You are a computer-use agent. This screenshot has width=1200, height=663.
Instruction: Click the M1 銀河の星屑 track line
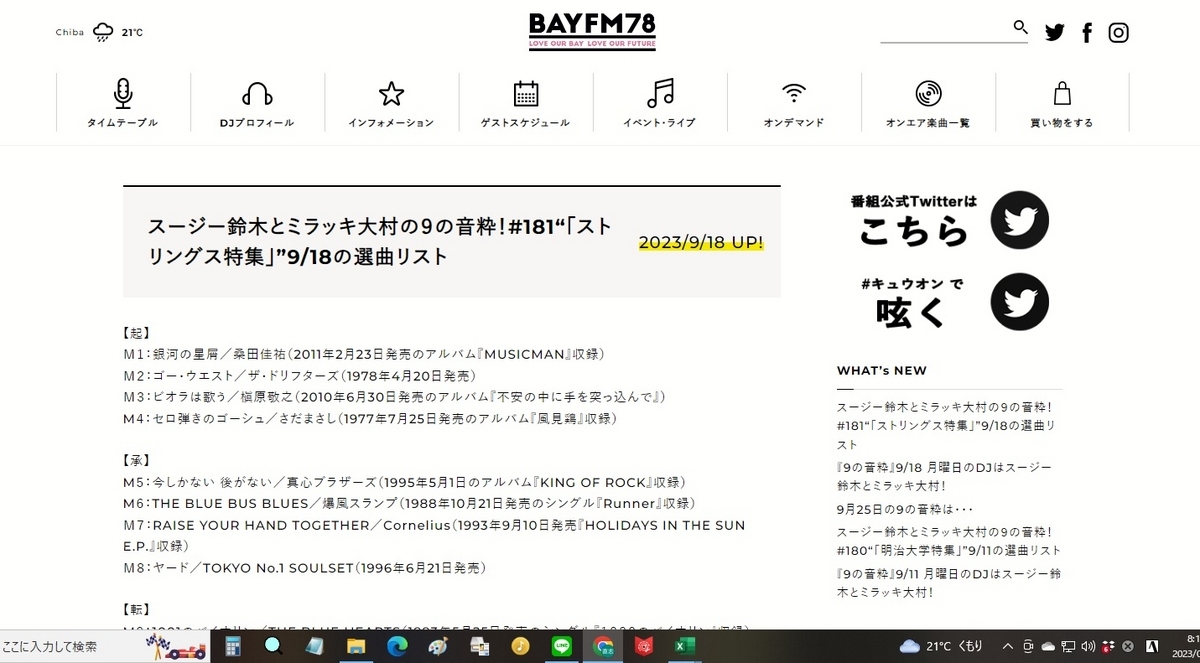[x=363, y=354]
